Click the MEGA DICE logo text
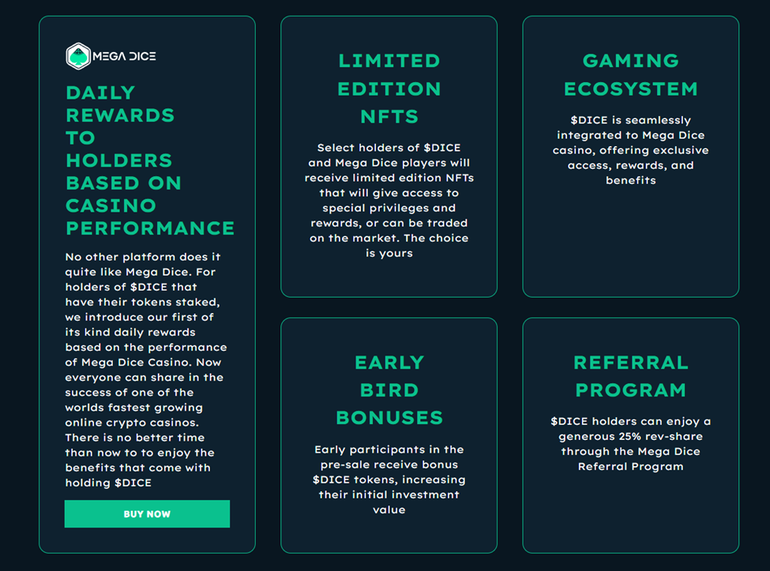This screenshot has width=770, height=571. pyautogui.click(x=124, y=56)
